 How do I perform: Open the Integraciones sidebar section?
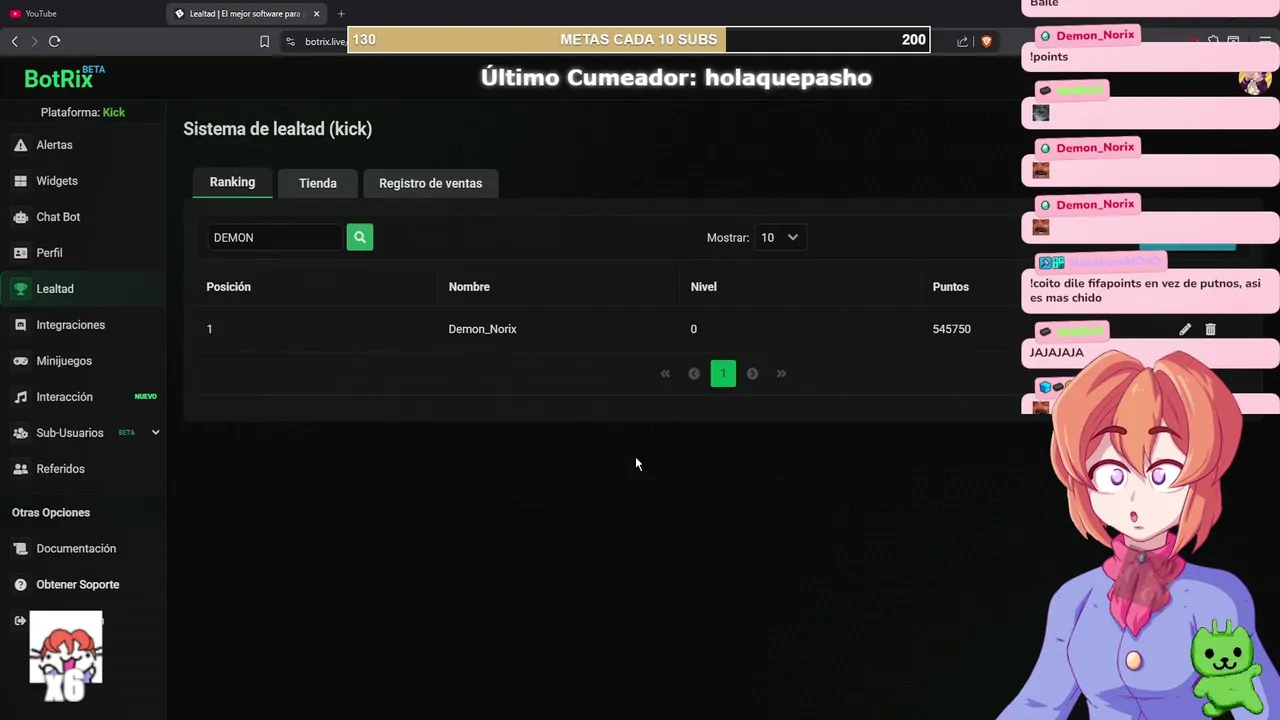pyautogui.click(x=70, y=325)
